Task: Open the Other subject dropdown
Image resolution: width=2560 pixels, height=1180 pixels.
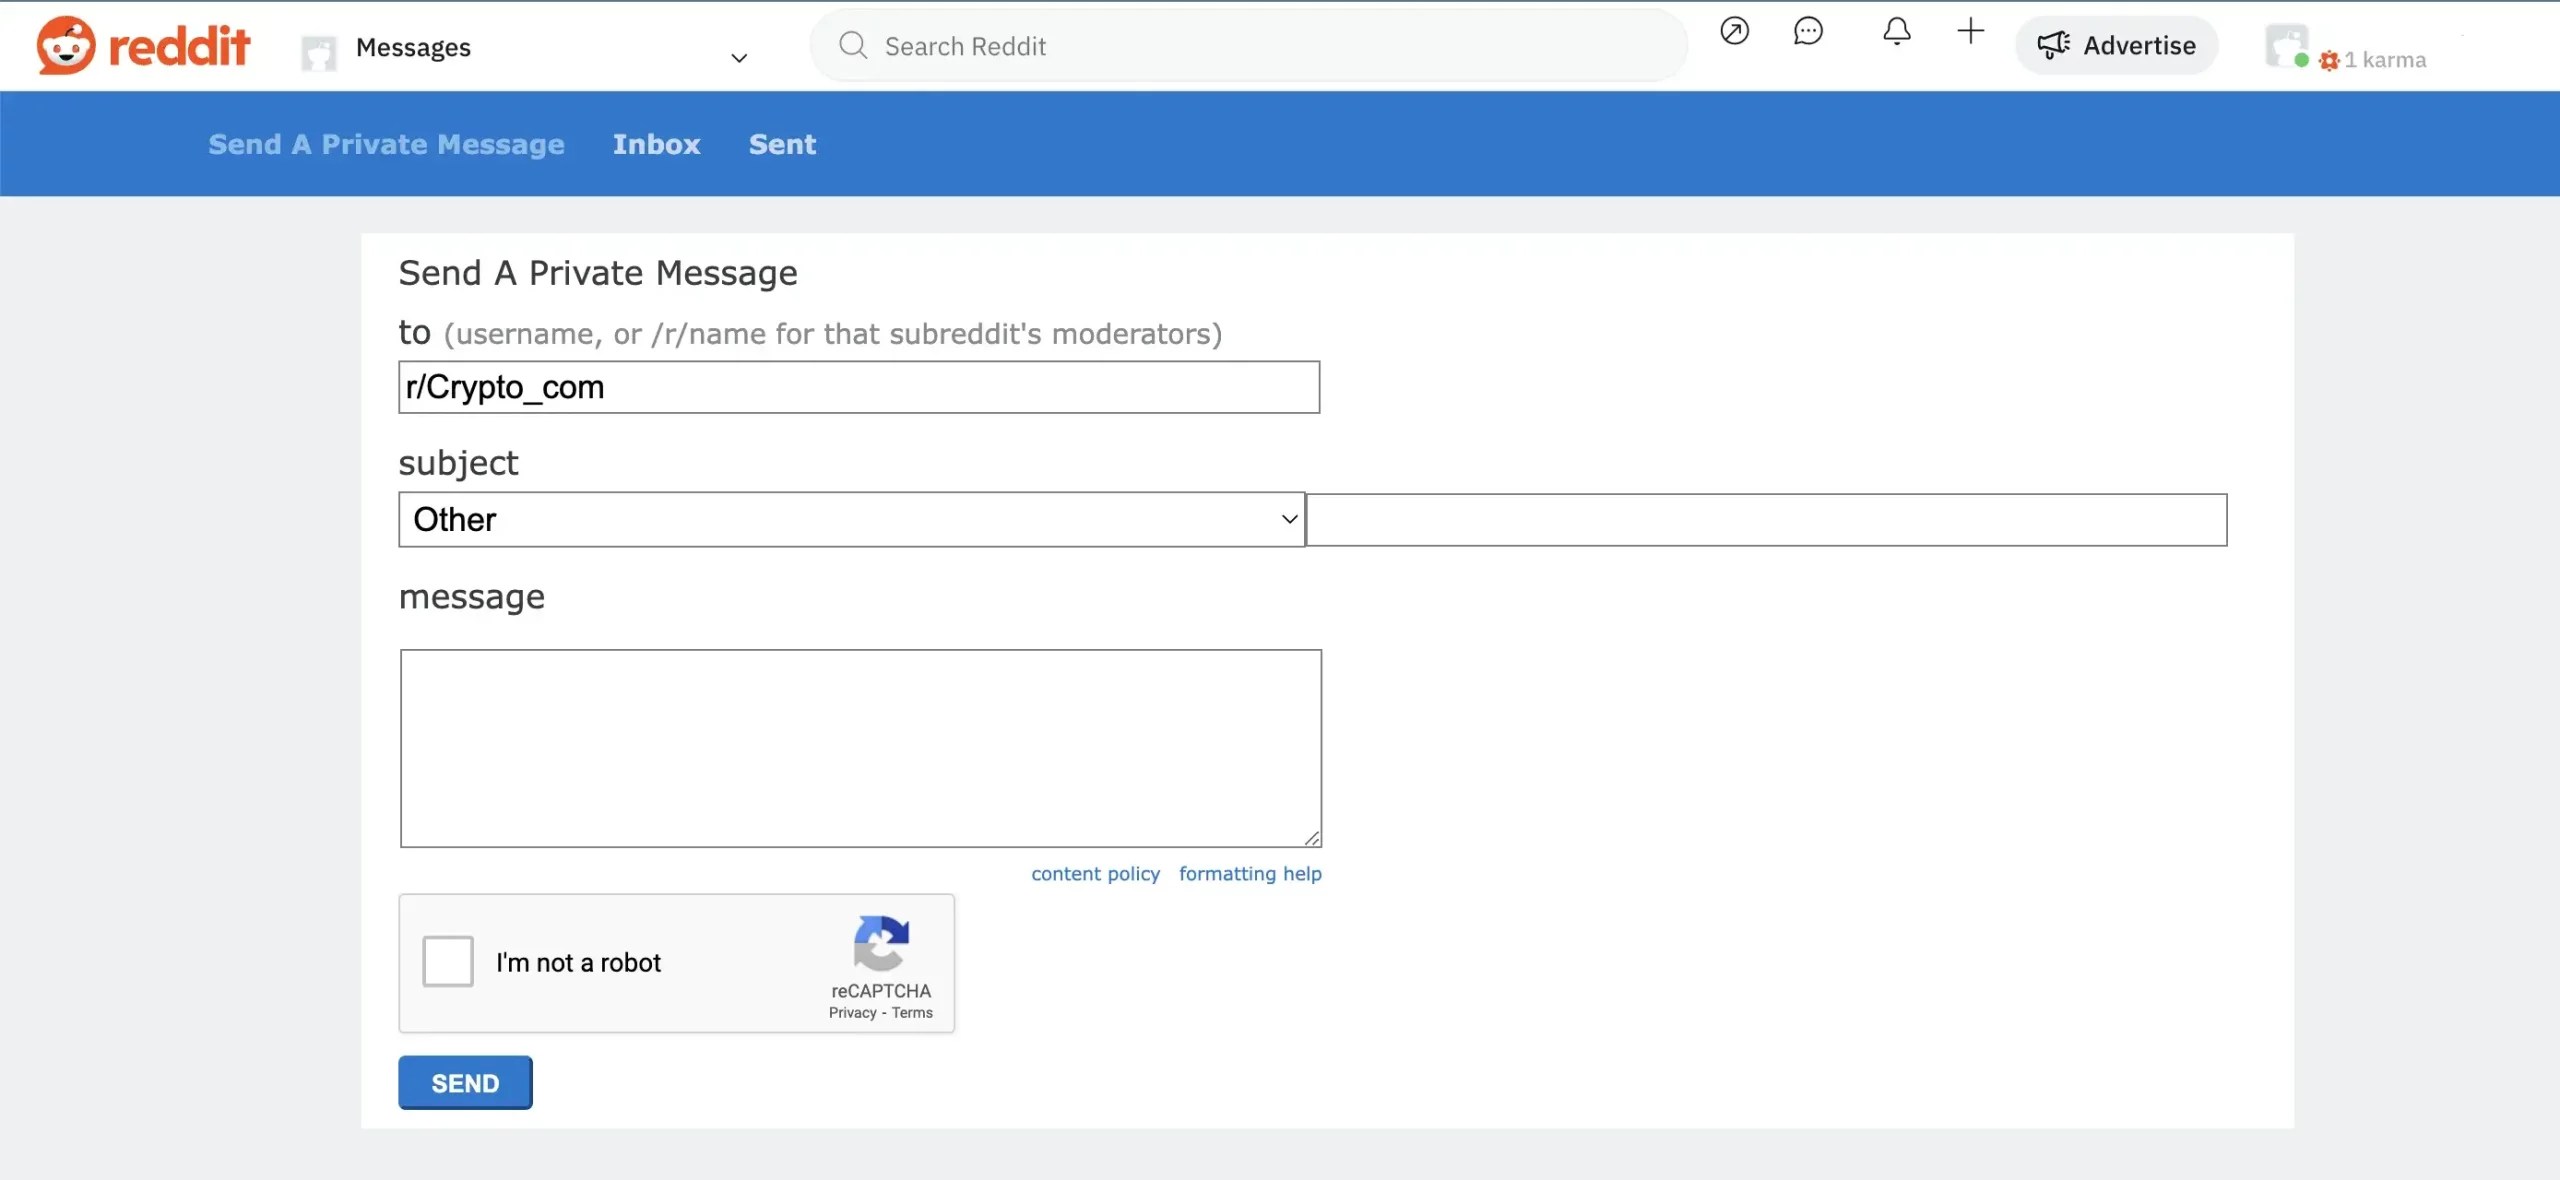Action: (851, 519)
